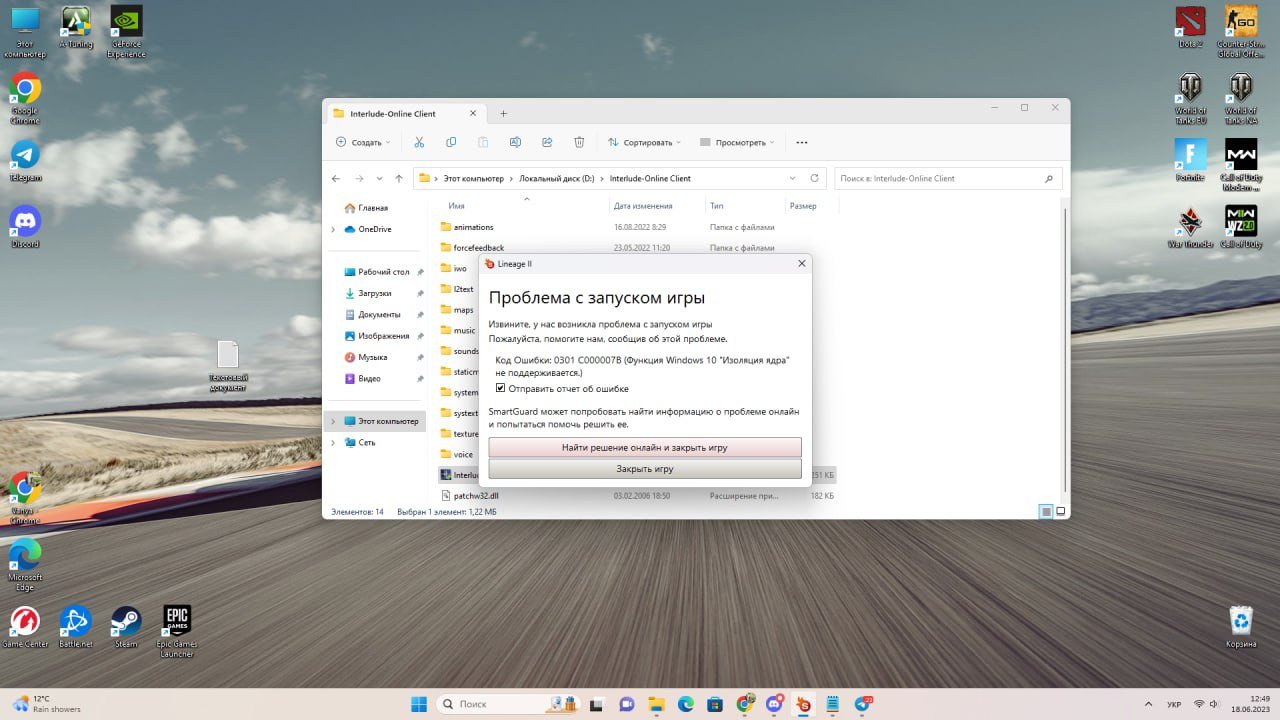Select the Recycle Bin desktop icon
The height and width of the screenshot is (720, 1280).
[x=1241, y=626]
